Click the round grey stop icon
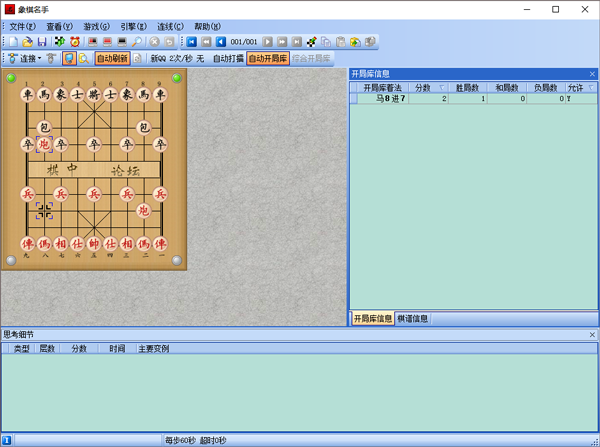Viewport: 600px width, 447px height. [x=154, y=42]
